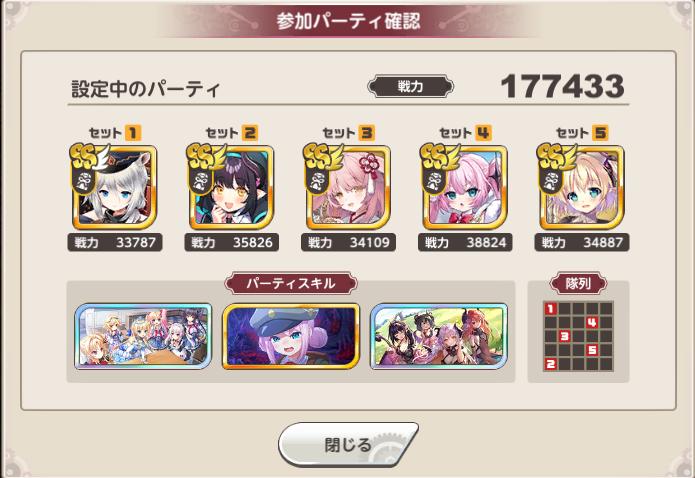Viewport: 695px width, 478px height.
Task: Click the 隊列 formation header label
Action: click(578, 283)
